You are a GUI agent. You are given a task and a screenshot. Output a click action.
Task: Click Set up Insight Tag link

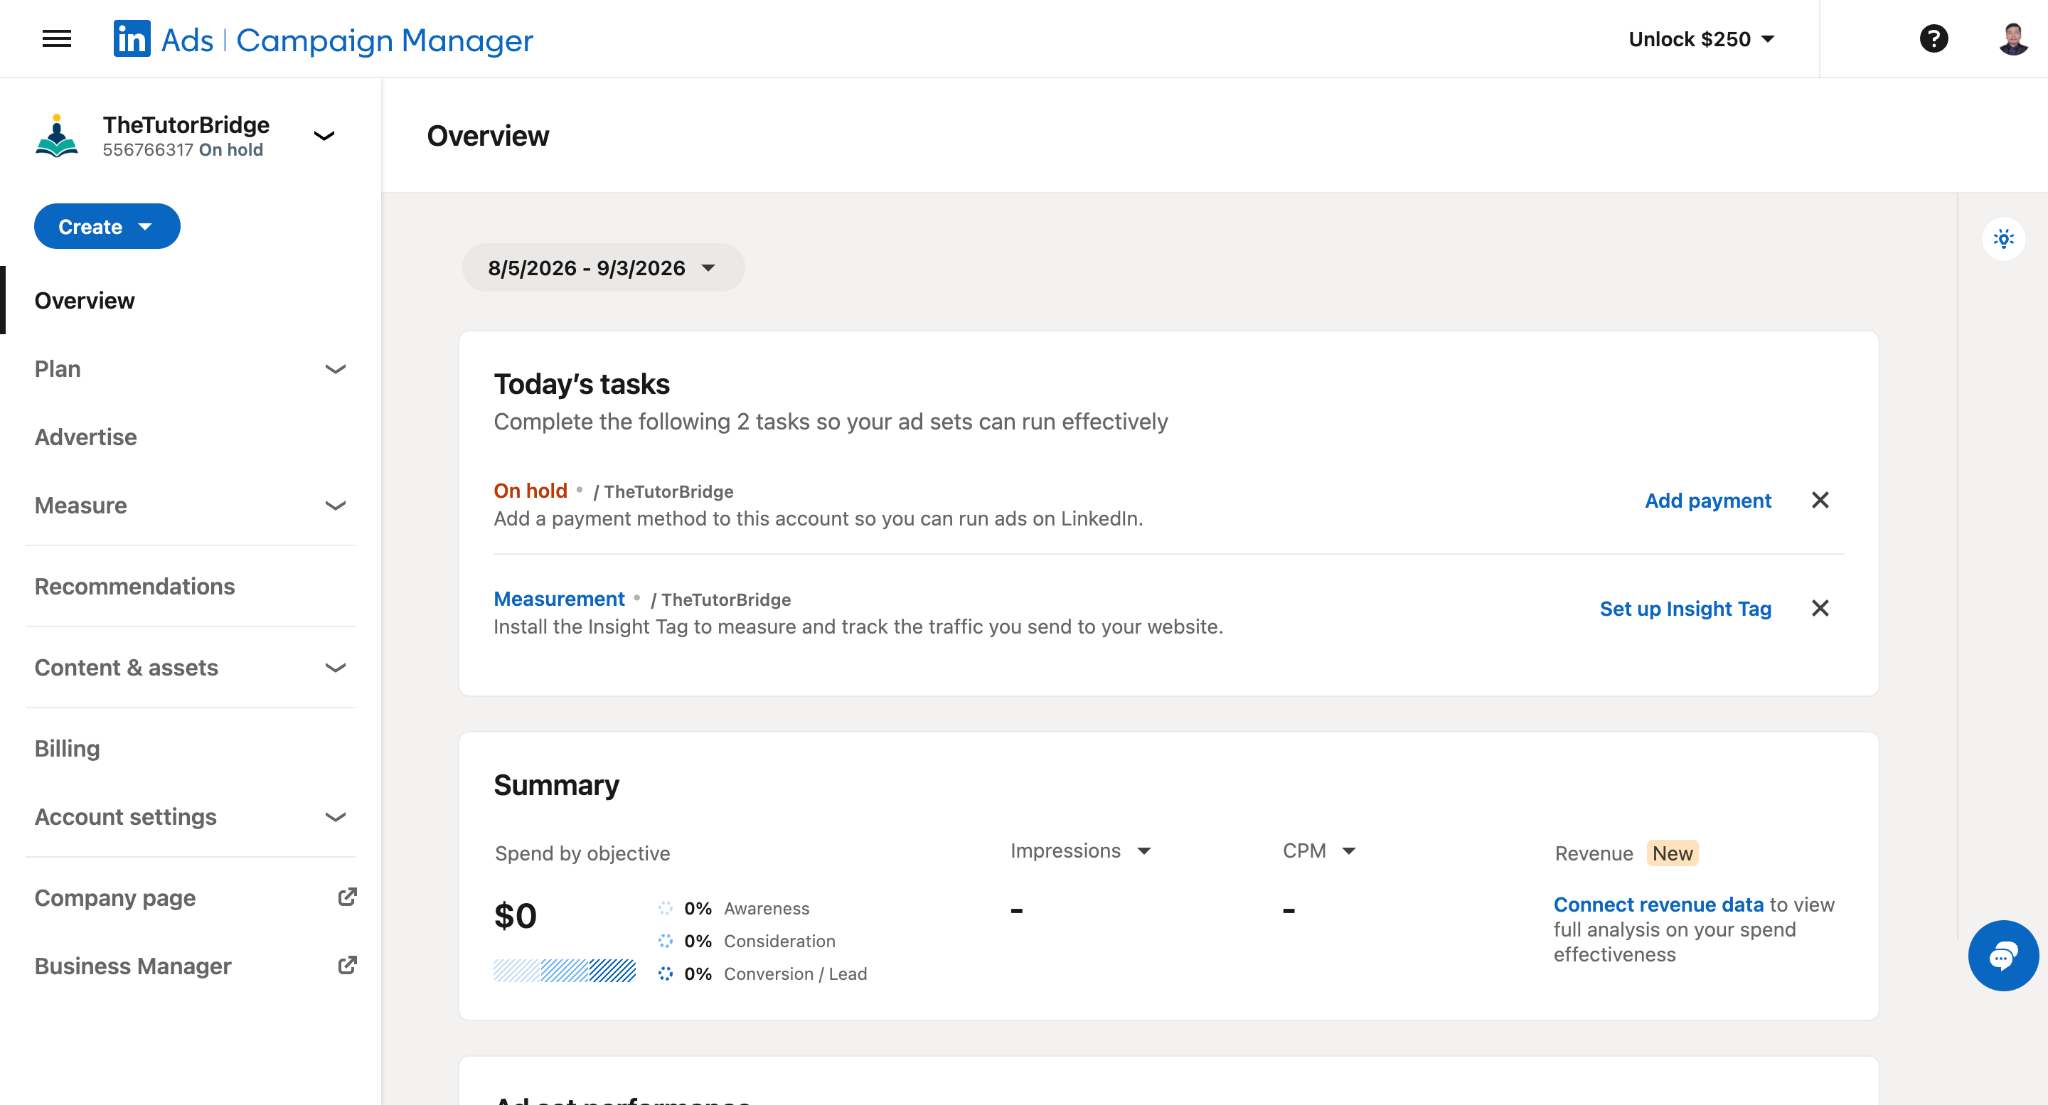(x=1685, y=609)
